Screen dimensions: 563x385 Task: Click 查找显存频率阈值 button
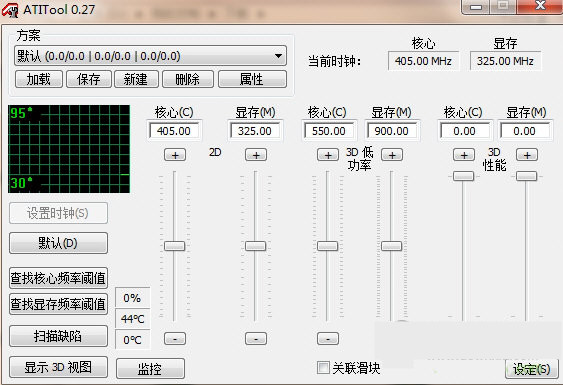[x=58, y=304]
